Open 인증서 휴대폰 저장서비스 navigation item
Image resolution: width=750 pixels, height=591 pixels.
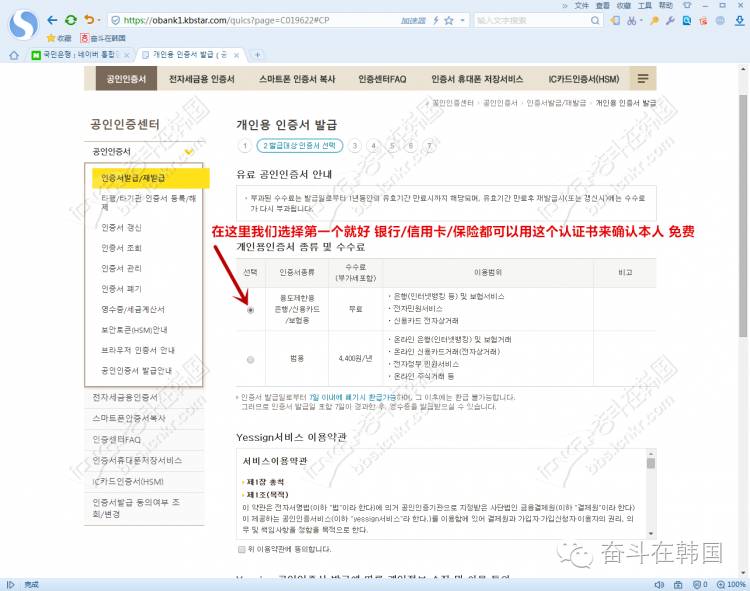point(477,79)
